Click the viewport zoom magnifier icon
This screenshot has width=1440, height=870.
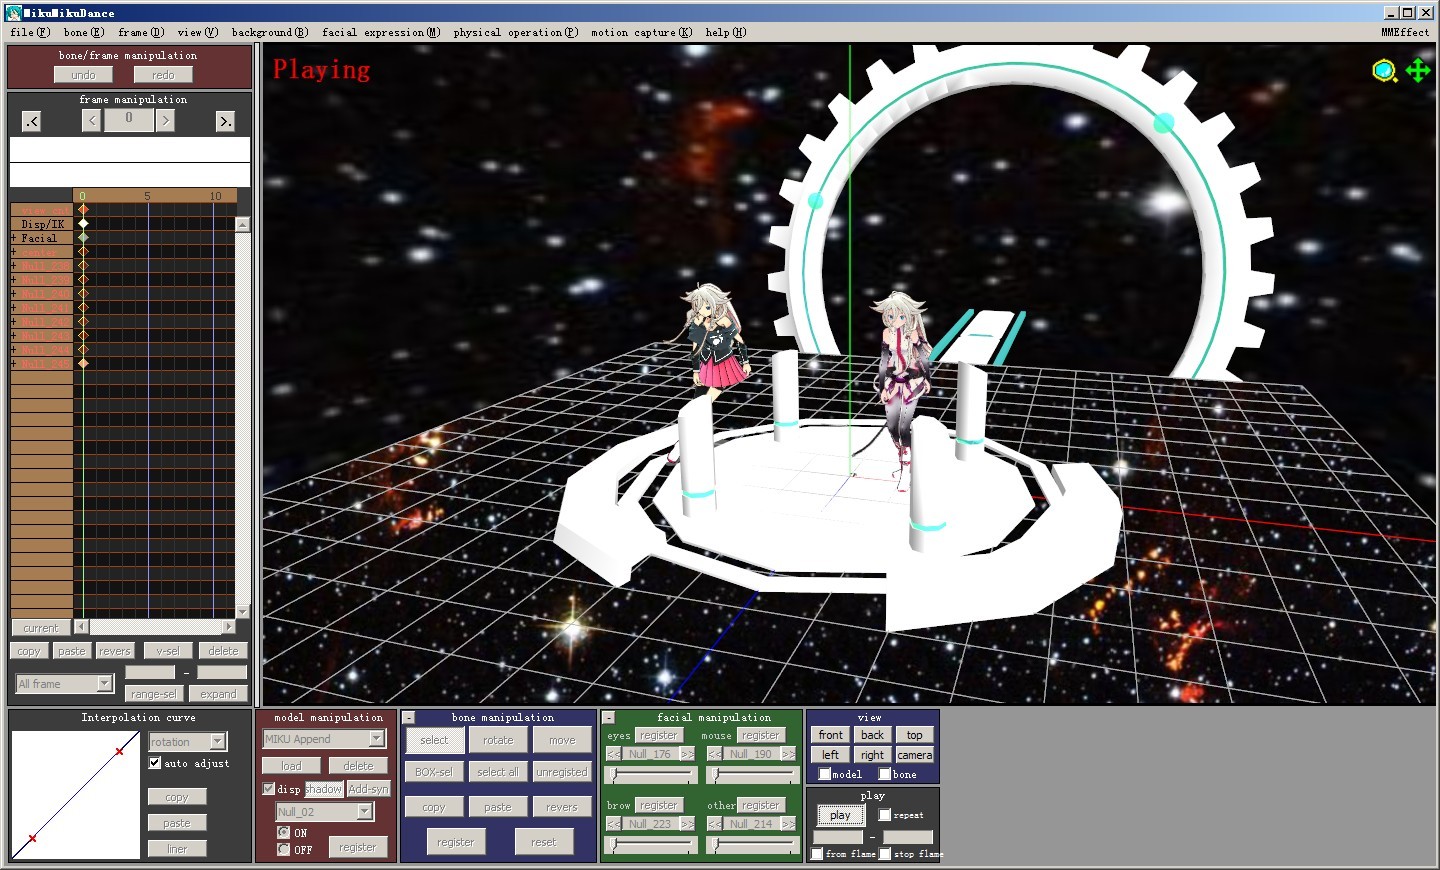1384,71
